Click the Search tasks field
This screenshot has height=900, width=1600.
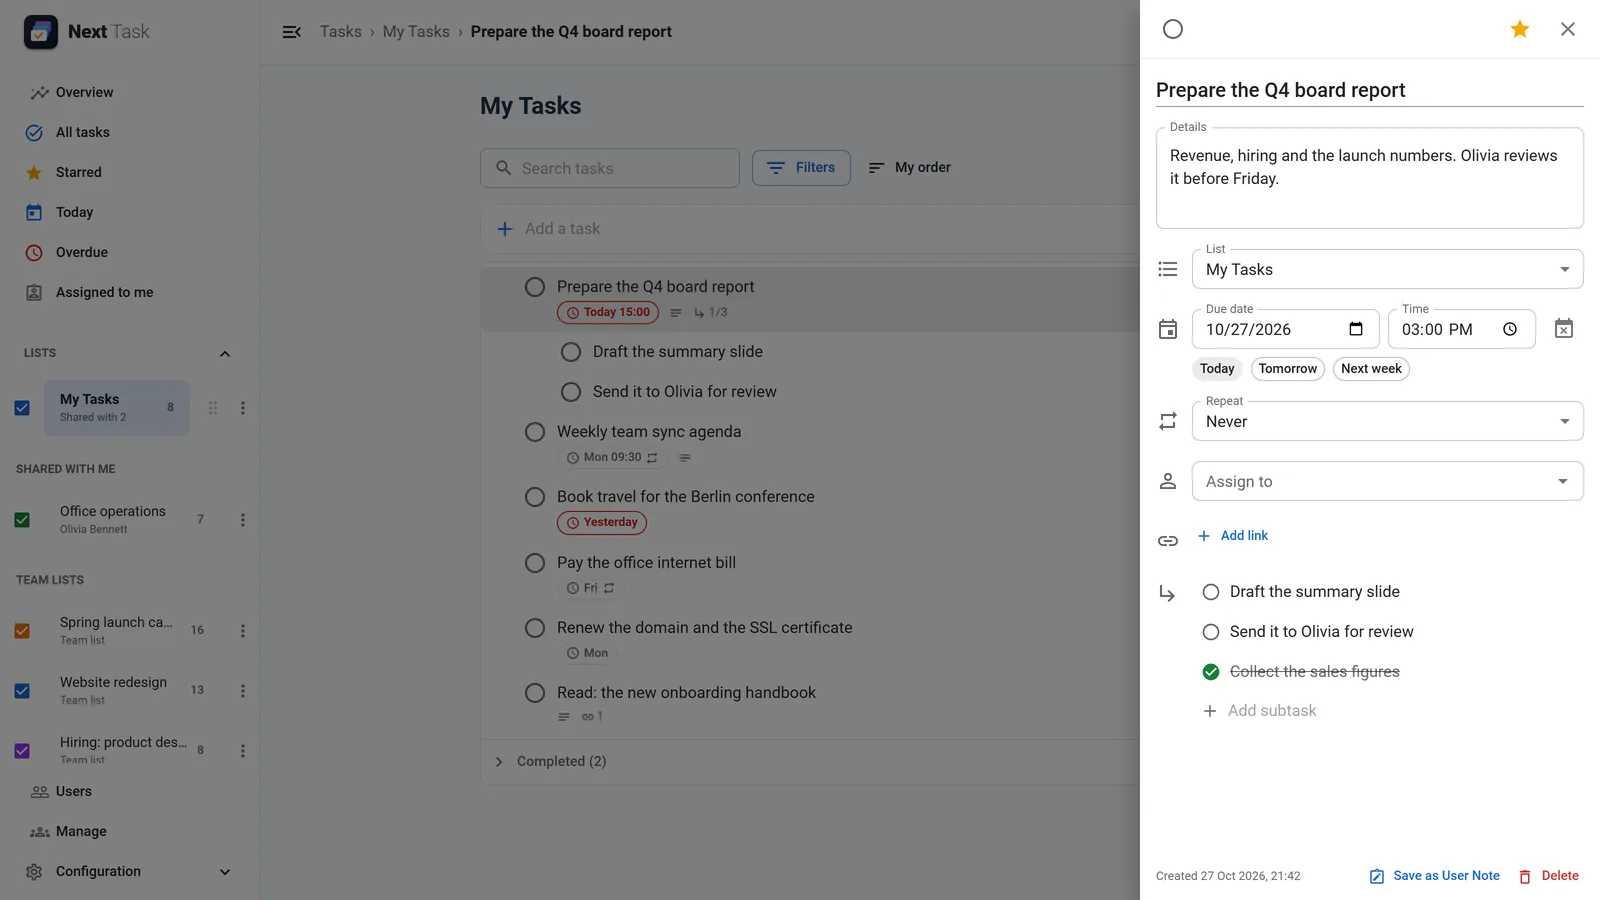click(x=610, y=168)
